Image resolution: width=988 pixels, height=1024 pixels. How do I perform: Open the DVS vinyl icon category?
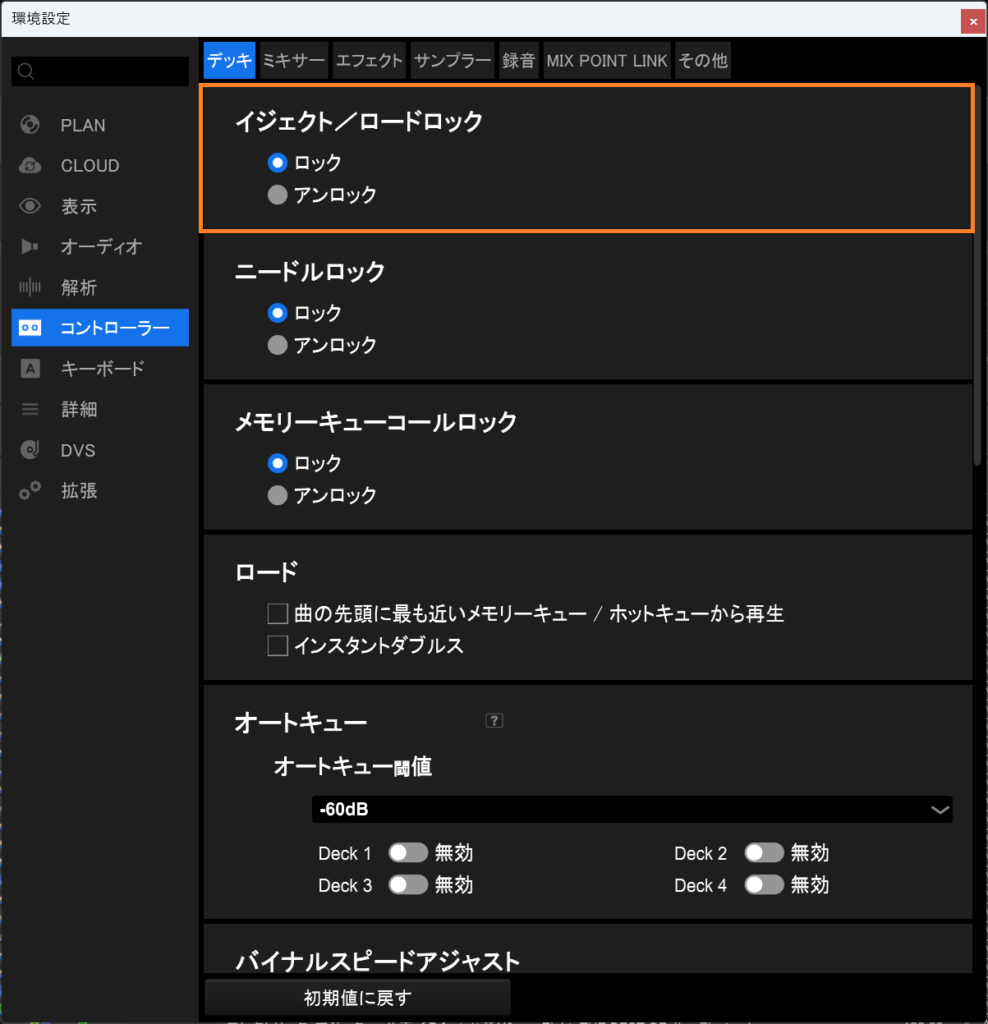pos(30,451)
